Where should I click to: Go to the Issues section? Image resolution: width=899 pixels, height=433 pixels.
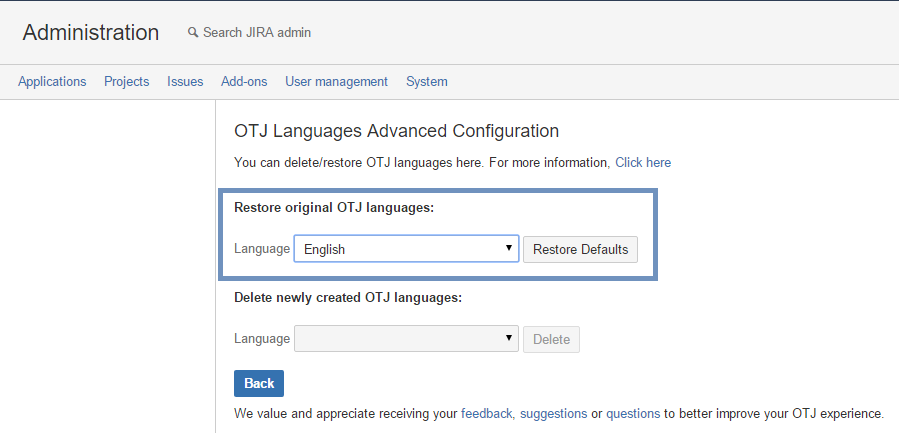(185, 81)
